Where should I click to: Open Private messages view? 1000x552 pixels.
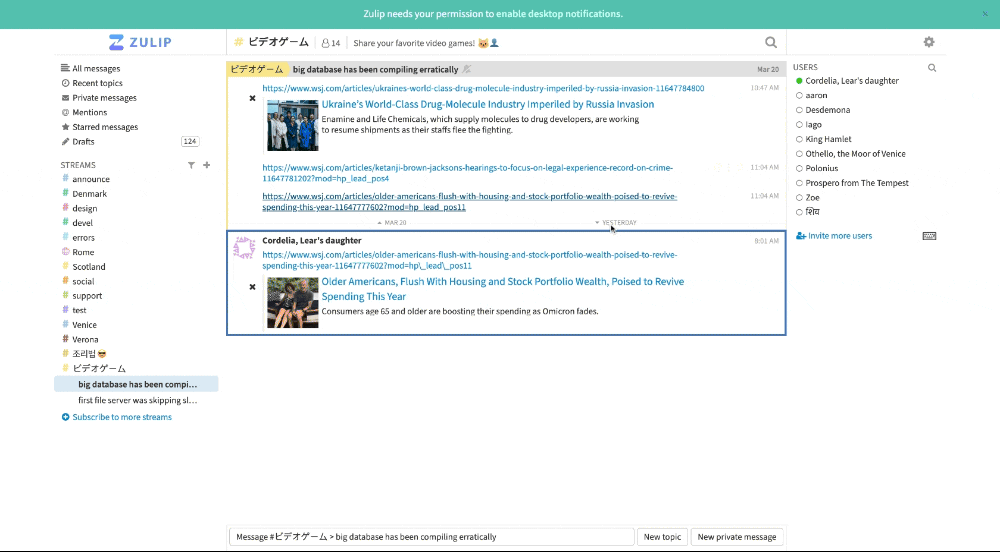tap(104, 98)
